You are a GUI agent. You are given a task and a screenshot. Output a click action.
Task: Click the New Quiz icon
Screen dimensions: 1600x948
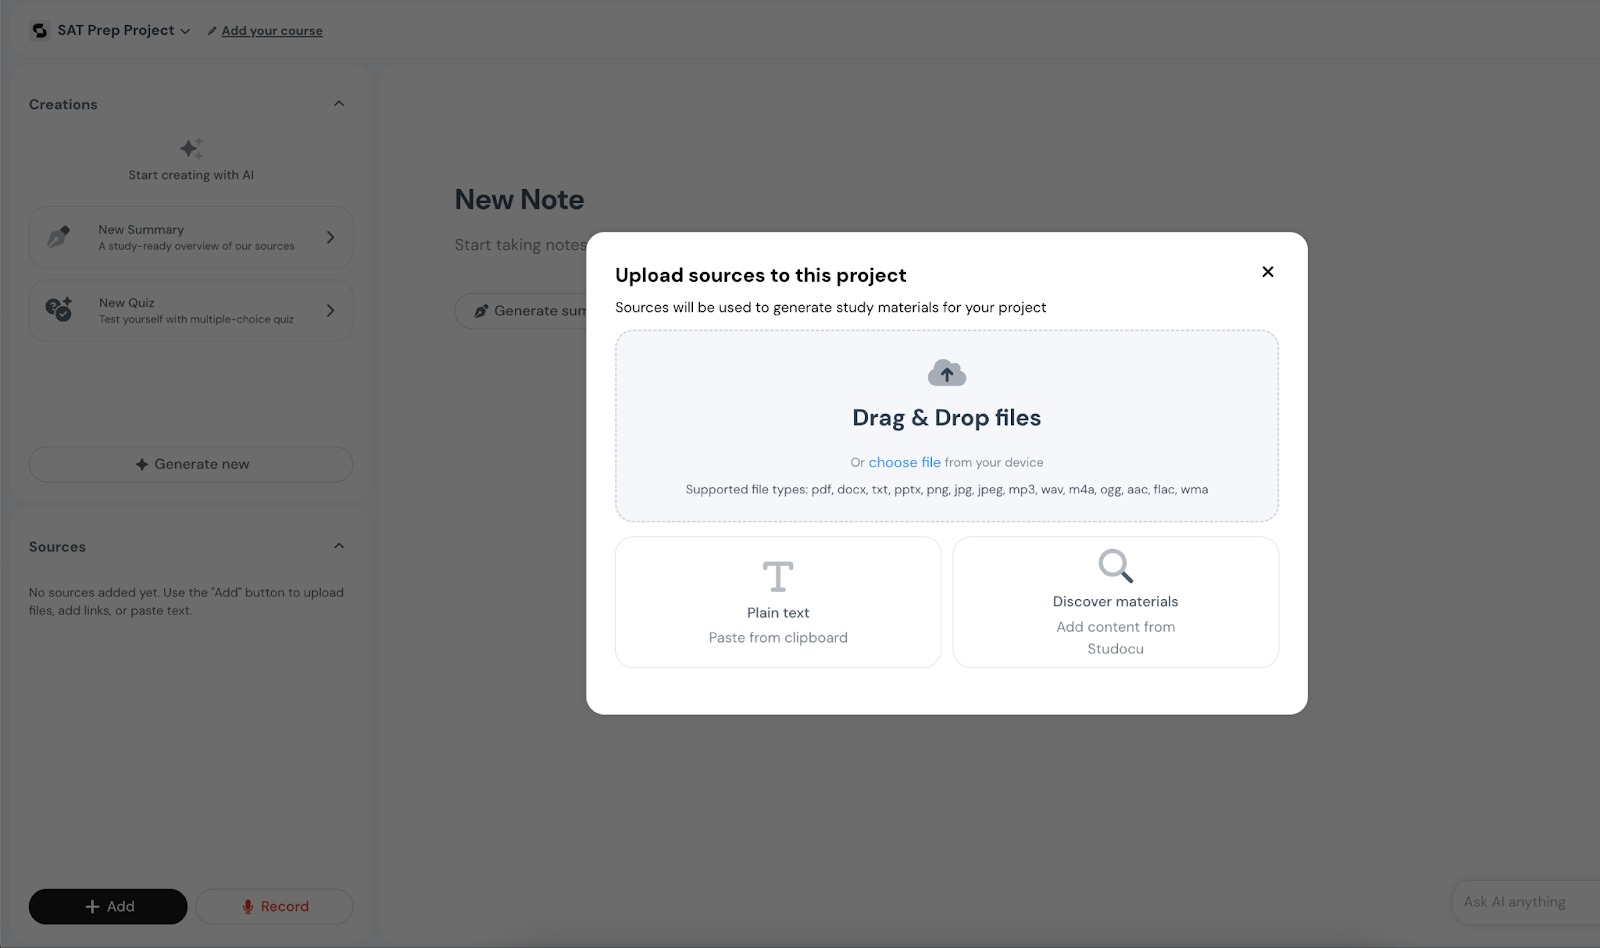(59, 310)
